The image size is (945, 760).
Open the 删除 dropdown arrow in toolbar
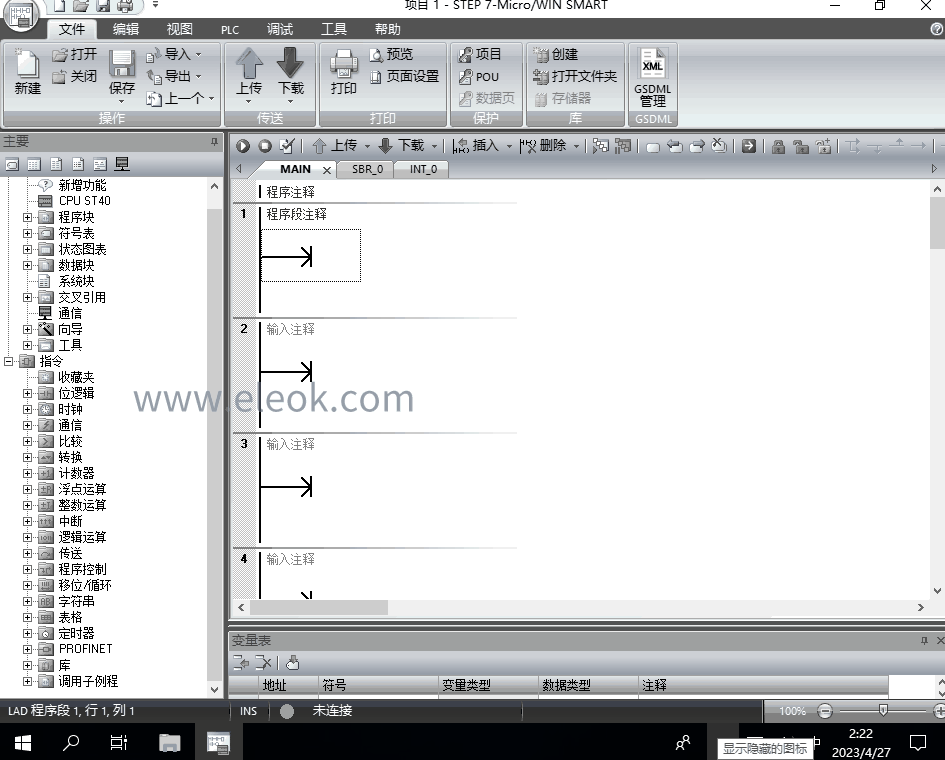[576, 146]
